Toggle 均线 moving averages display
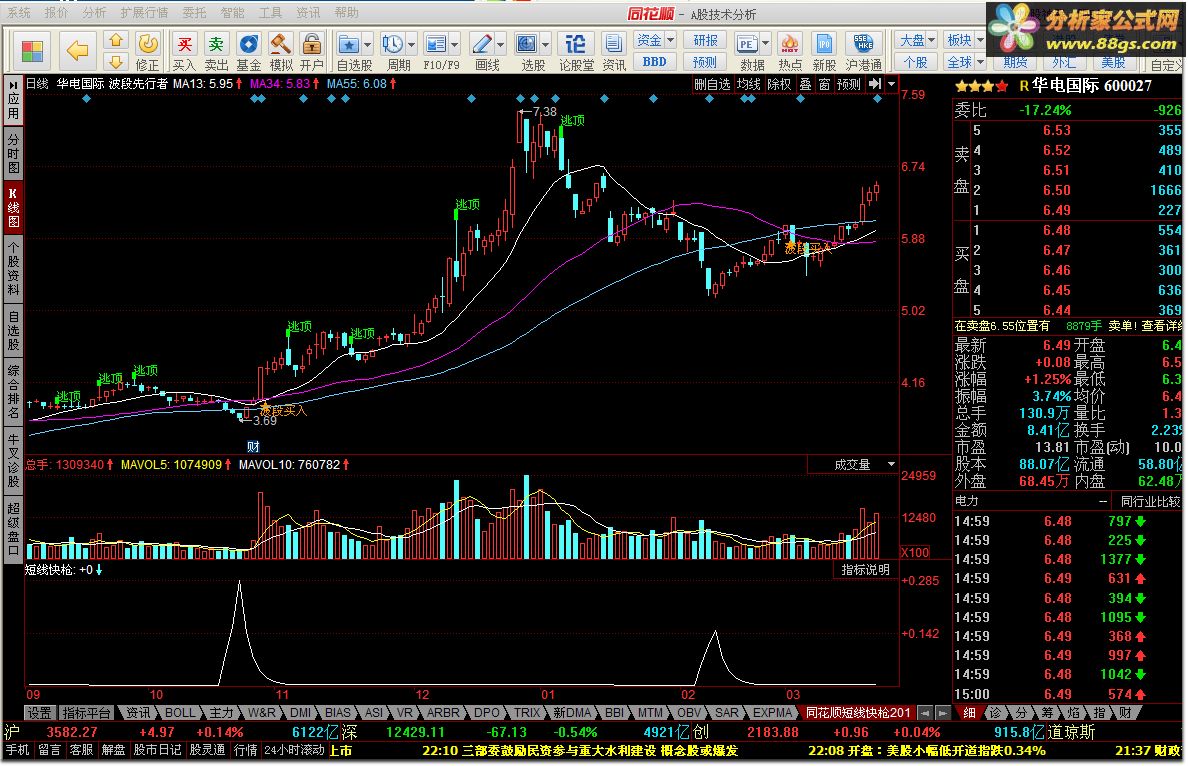 point(749,84)
